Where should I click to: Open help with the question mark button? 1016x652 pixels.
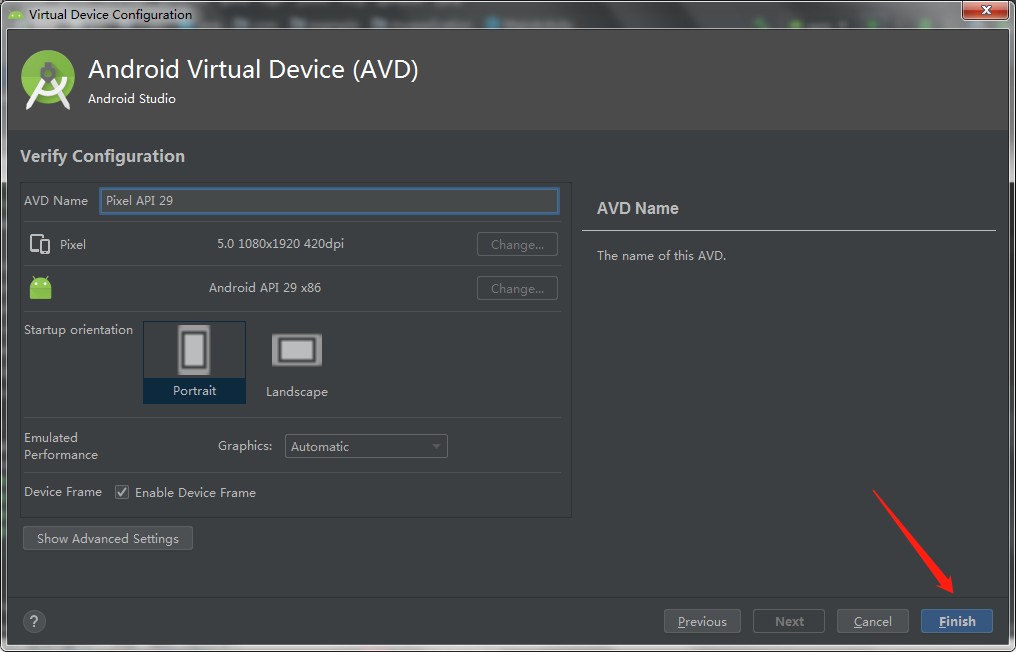[x=34, y=622]
